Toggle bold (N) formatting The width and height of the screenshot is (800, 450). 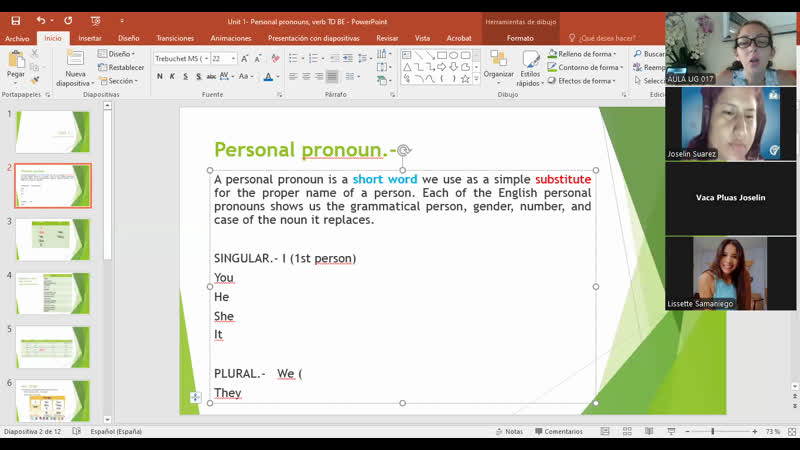click(159, 76)
